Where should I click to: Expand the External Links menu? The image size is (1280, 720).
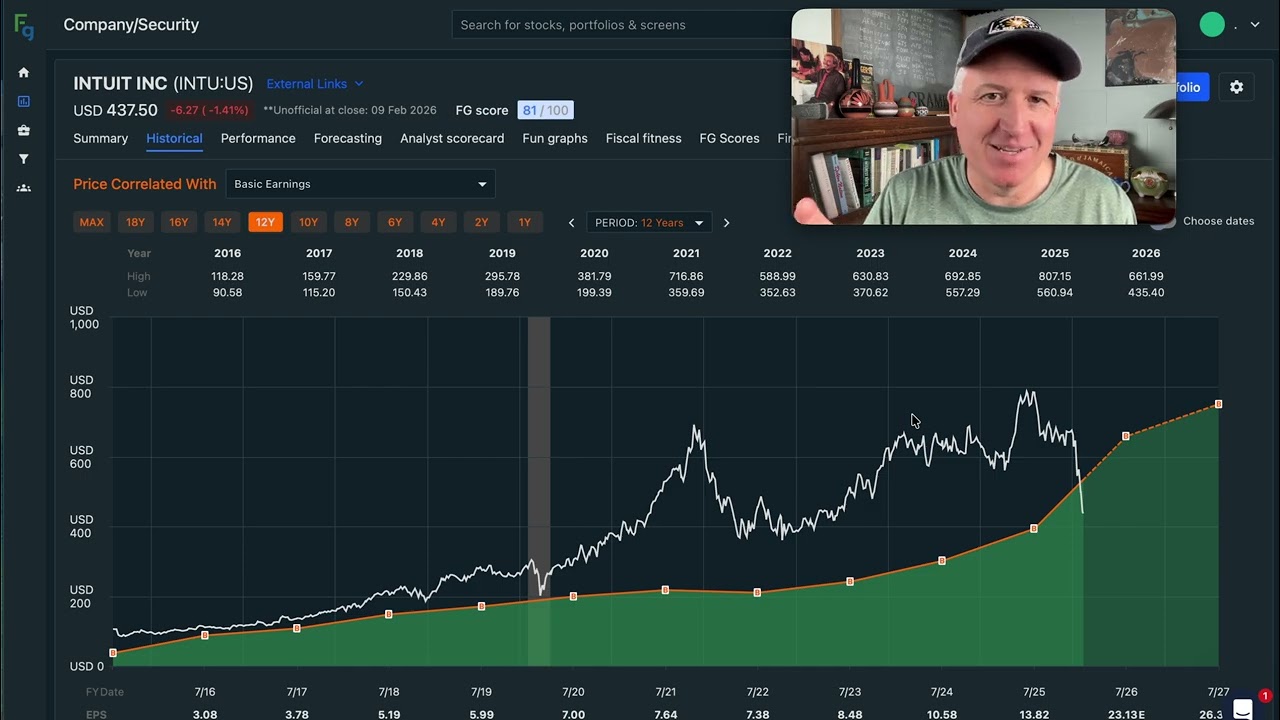[315, 84]
